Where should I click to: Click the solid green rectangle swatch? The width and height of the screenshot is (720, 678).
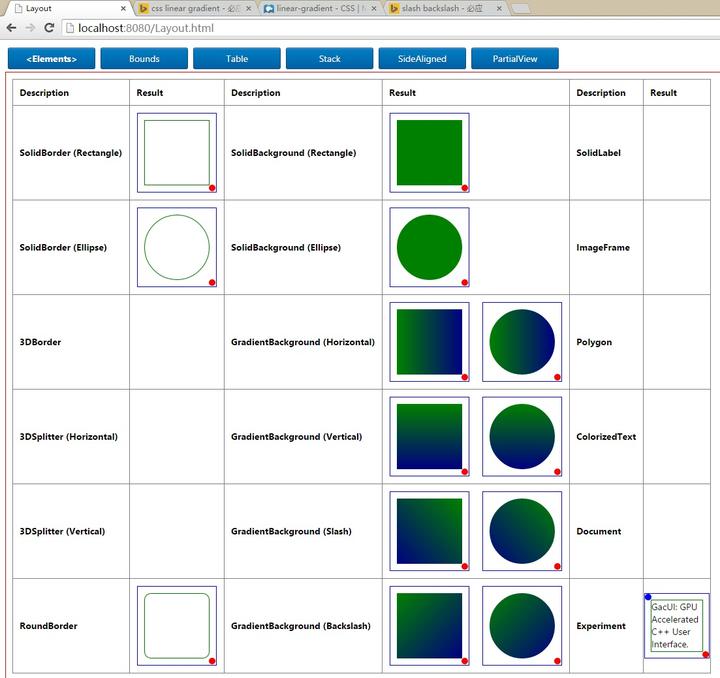pos(429,153)
